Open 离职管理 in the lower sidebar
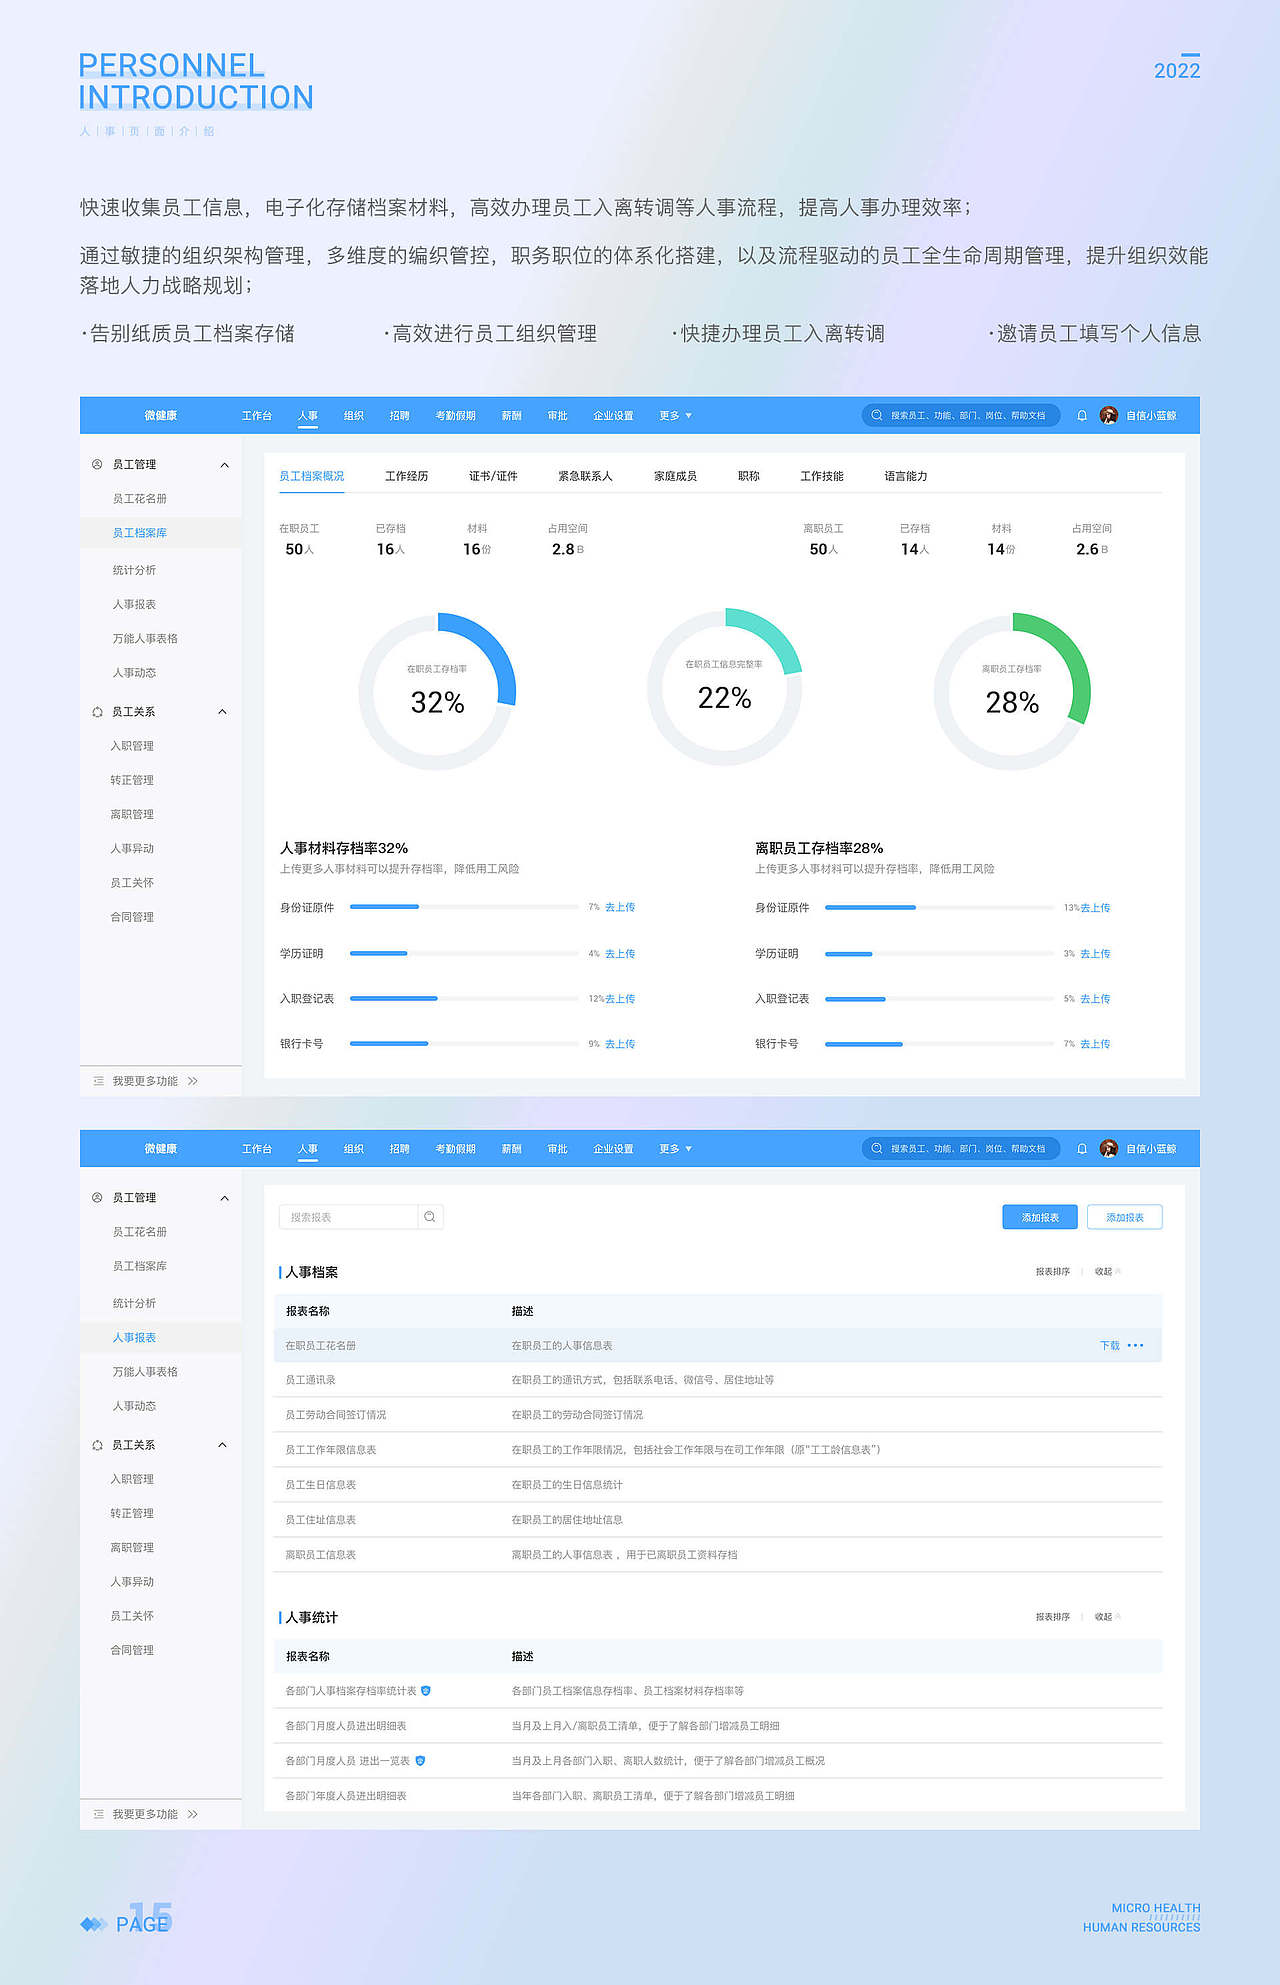The image size is (1280, 1985). (x=132, y=1548)
